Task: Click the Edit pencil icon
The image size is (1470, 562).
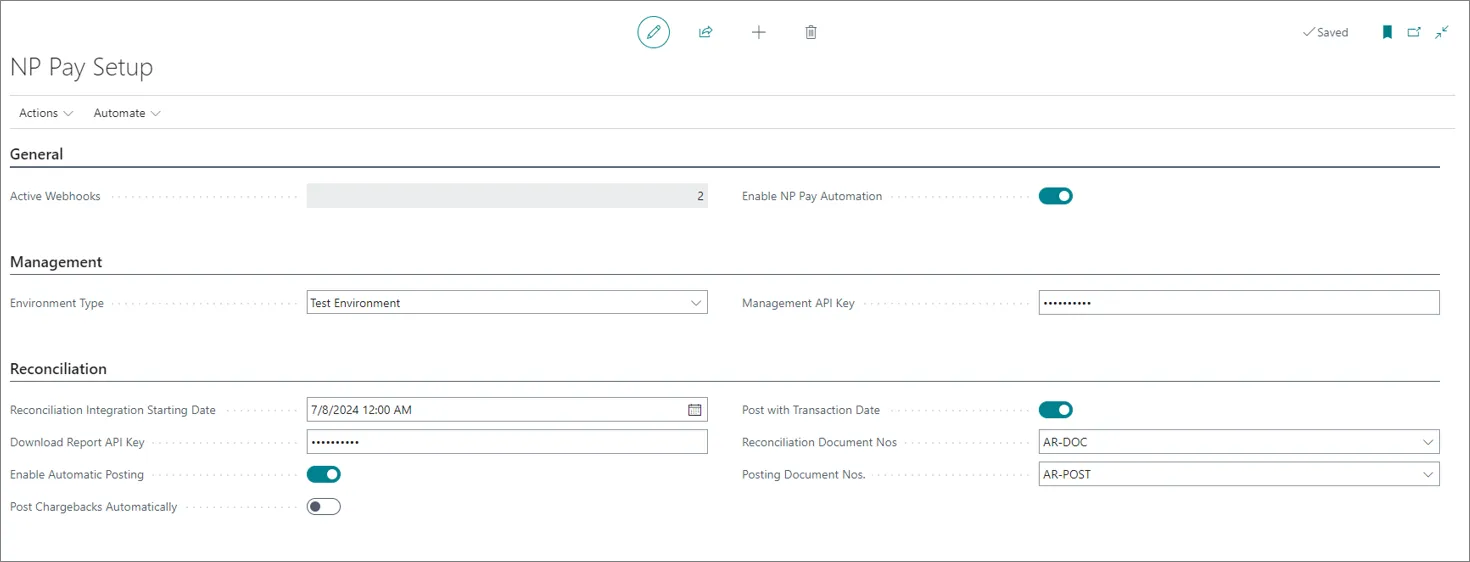Action: click(653, 32)
